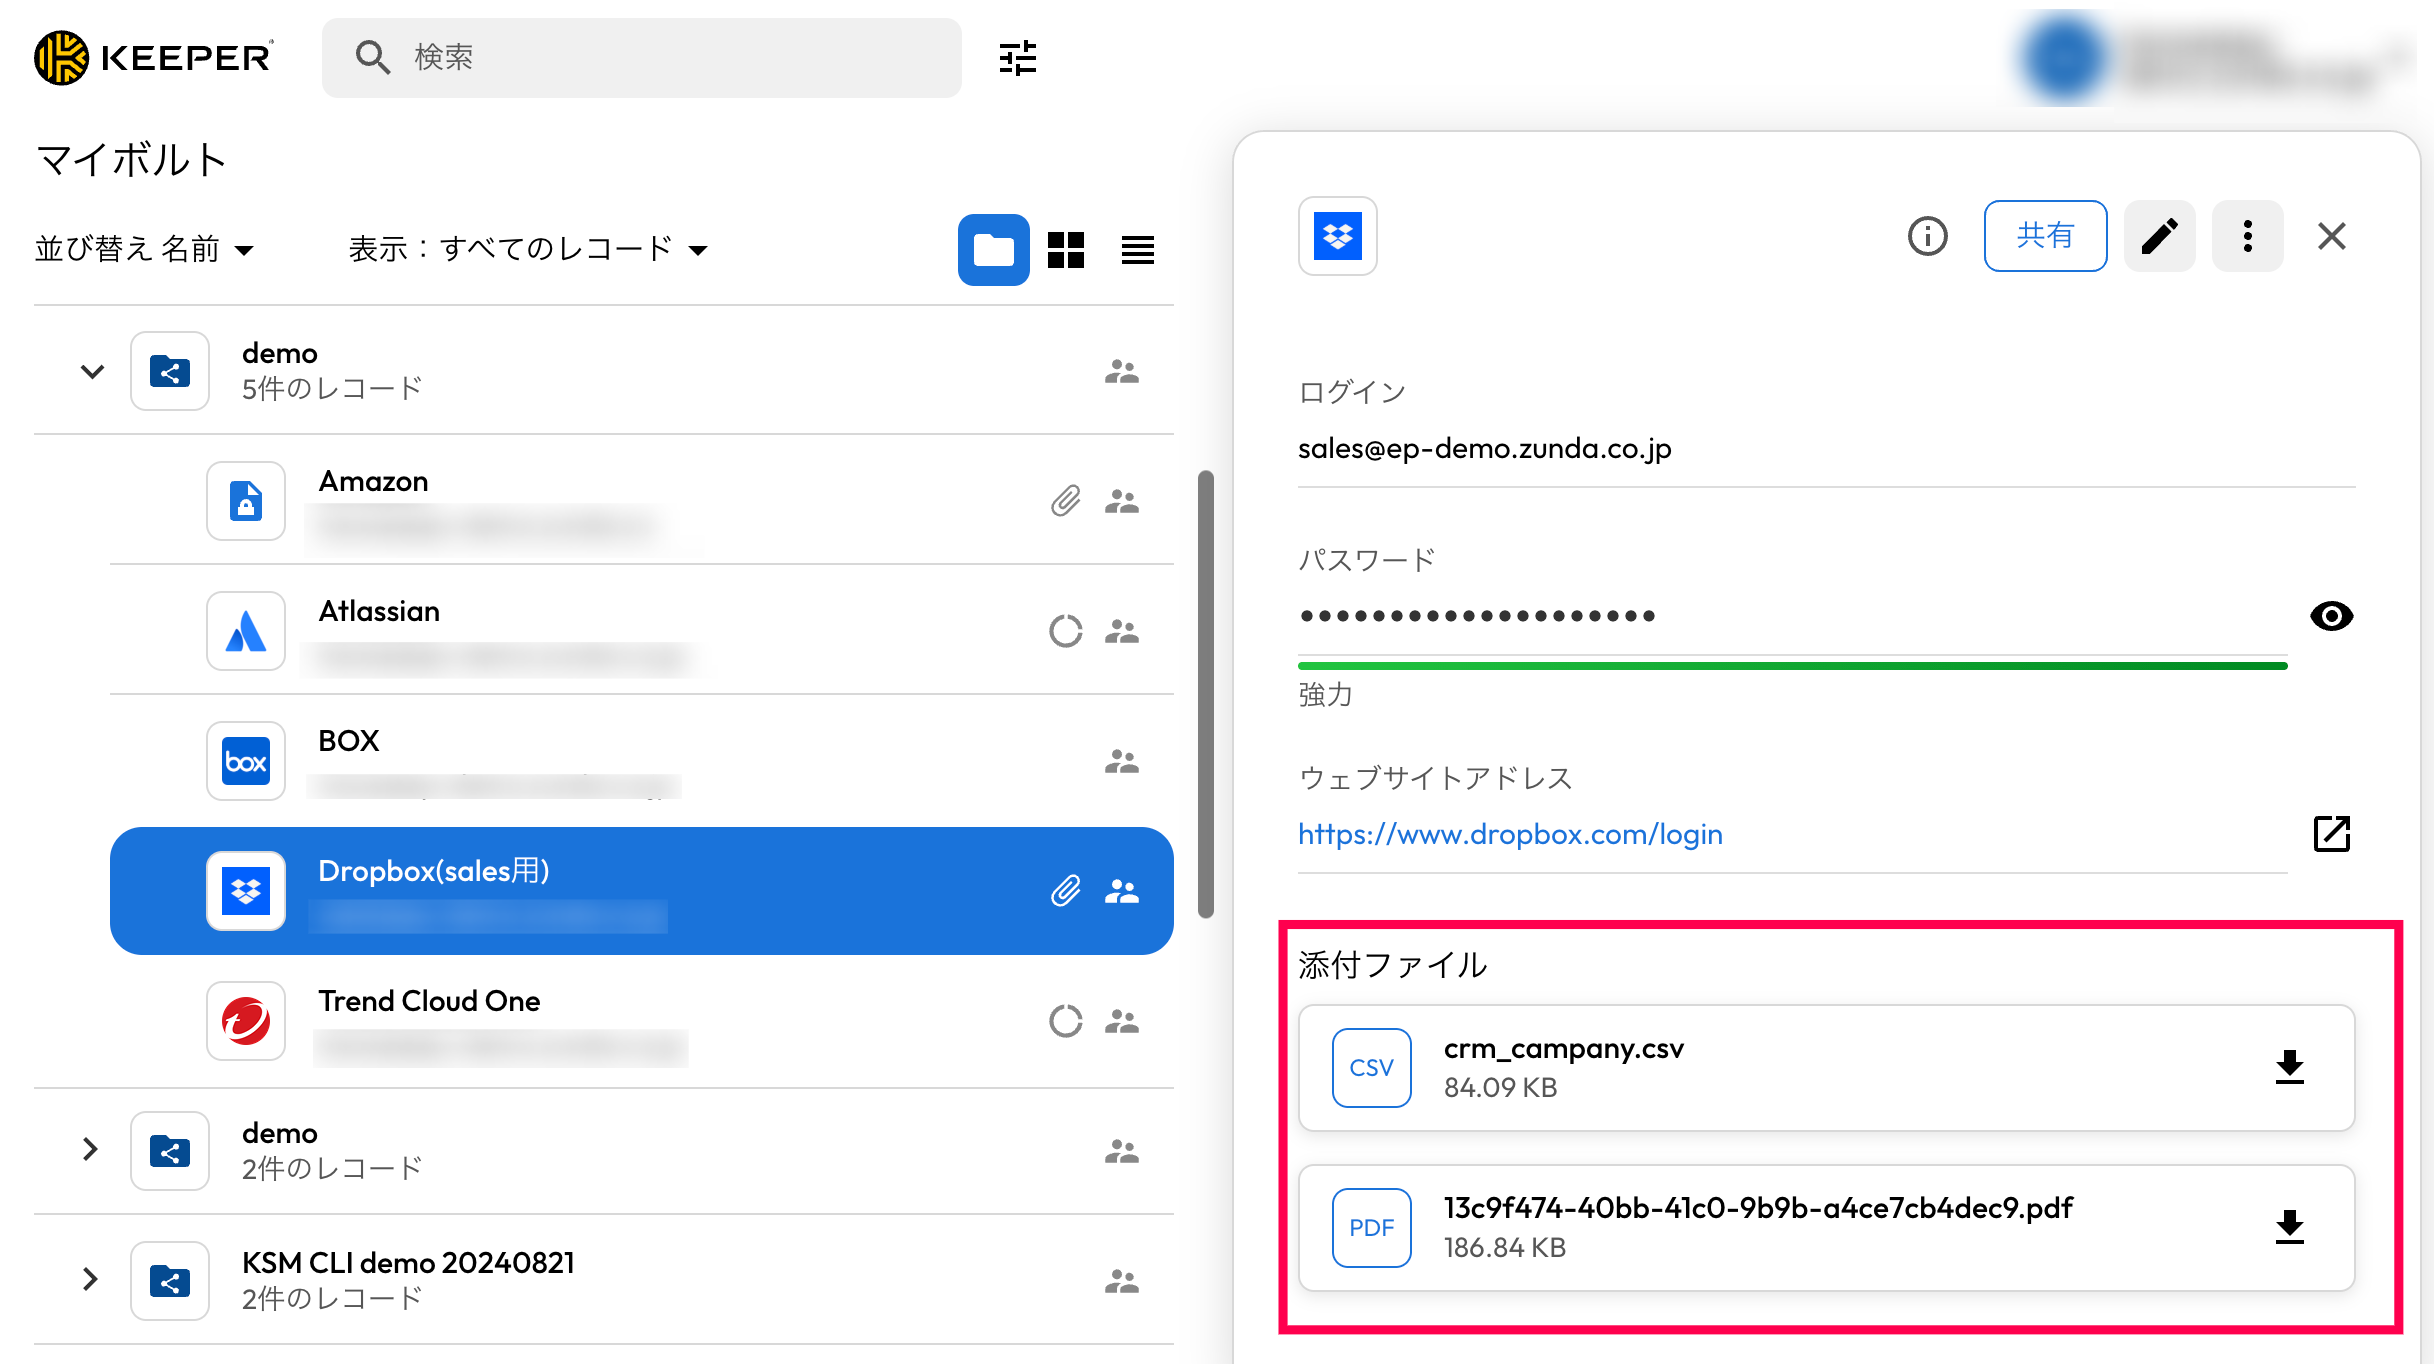The image size is (2434, 1364).
Task: Click the record list scrollbar
Action: click(1206, 694)
